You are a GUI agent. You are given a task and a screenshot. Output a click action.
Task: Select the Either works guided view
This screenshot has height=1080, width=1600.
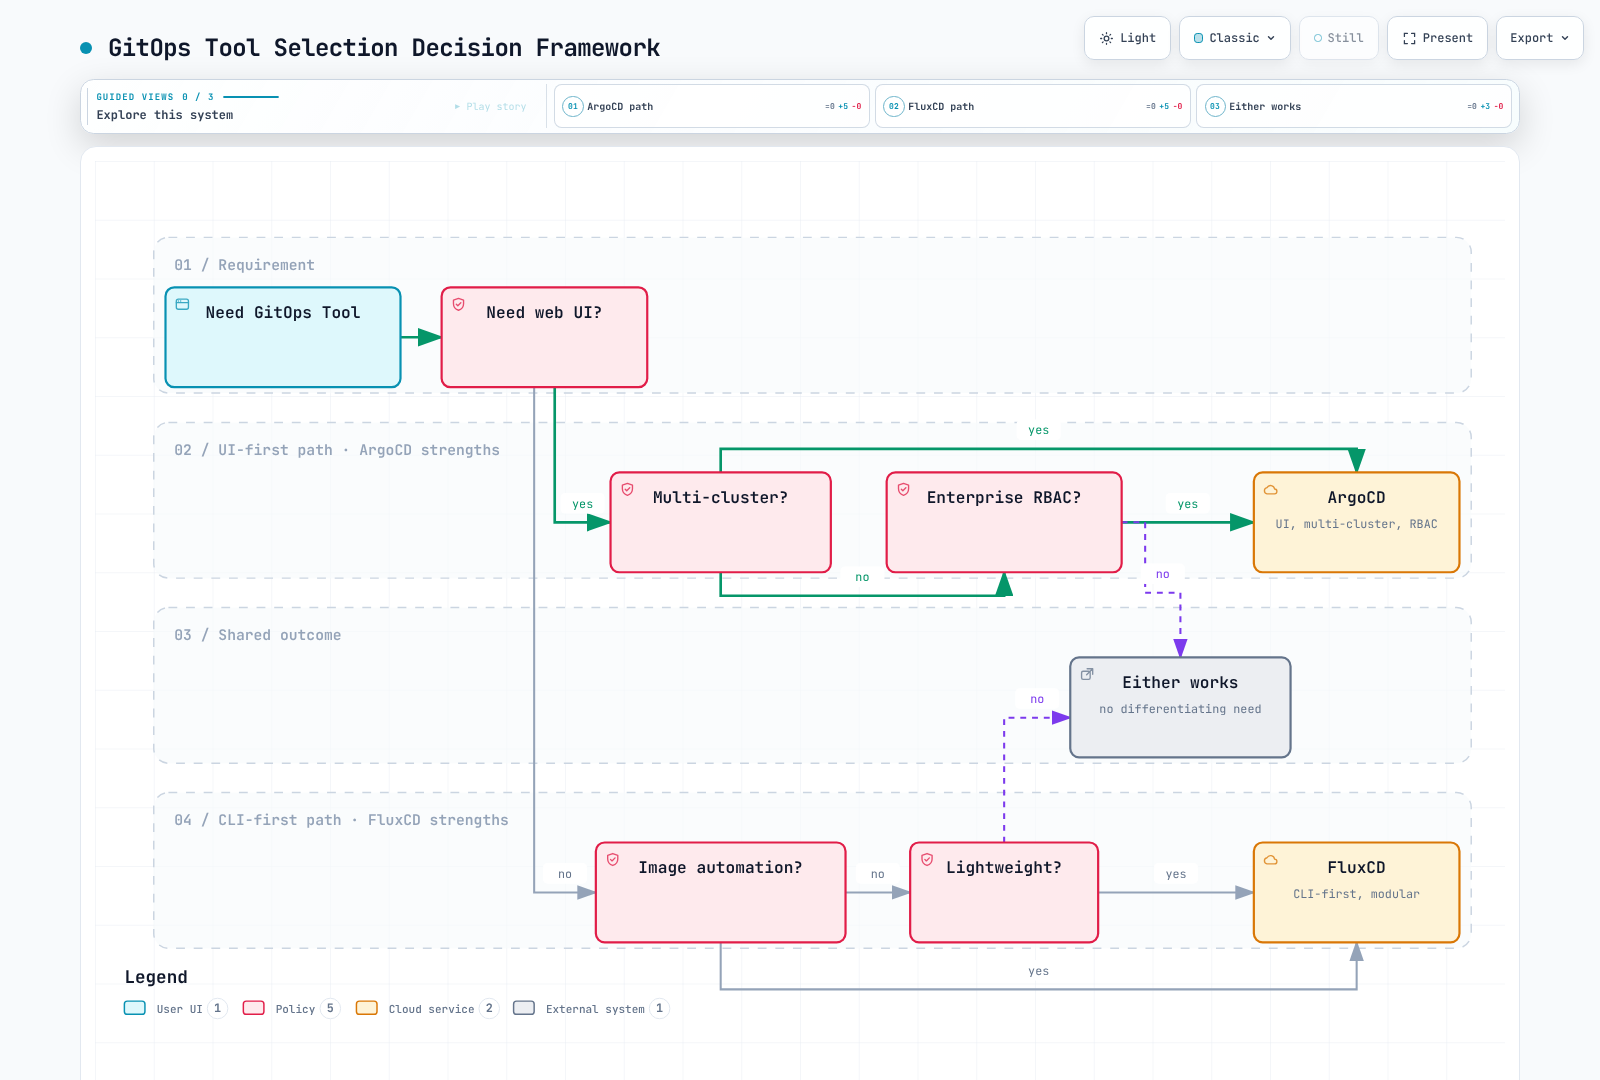tap(1354, 106)
